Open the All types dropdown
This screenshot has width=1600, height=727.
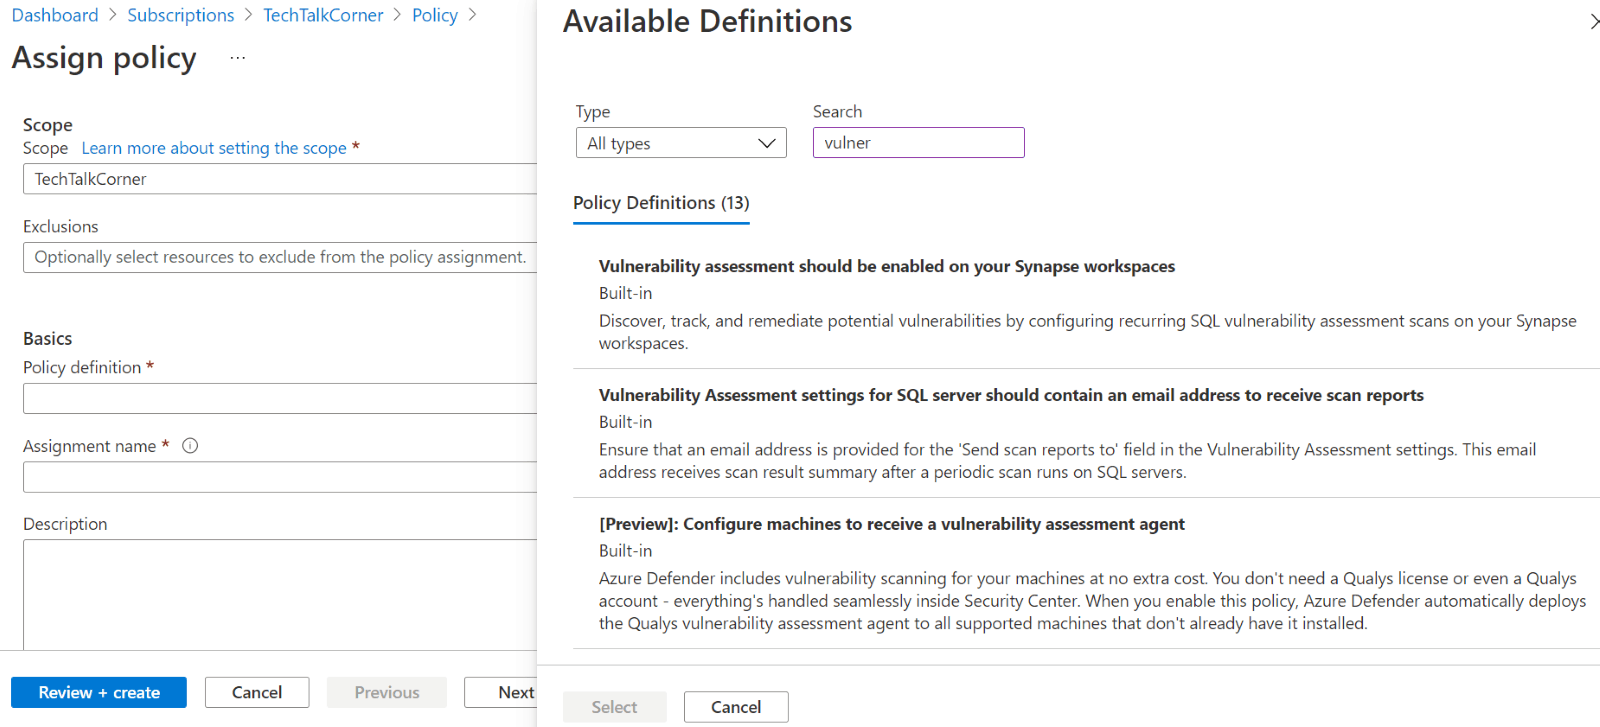(681, 143)
